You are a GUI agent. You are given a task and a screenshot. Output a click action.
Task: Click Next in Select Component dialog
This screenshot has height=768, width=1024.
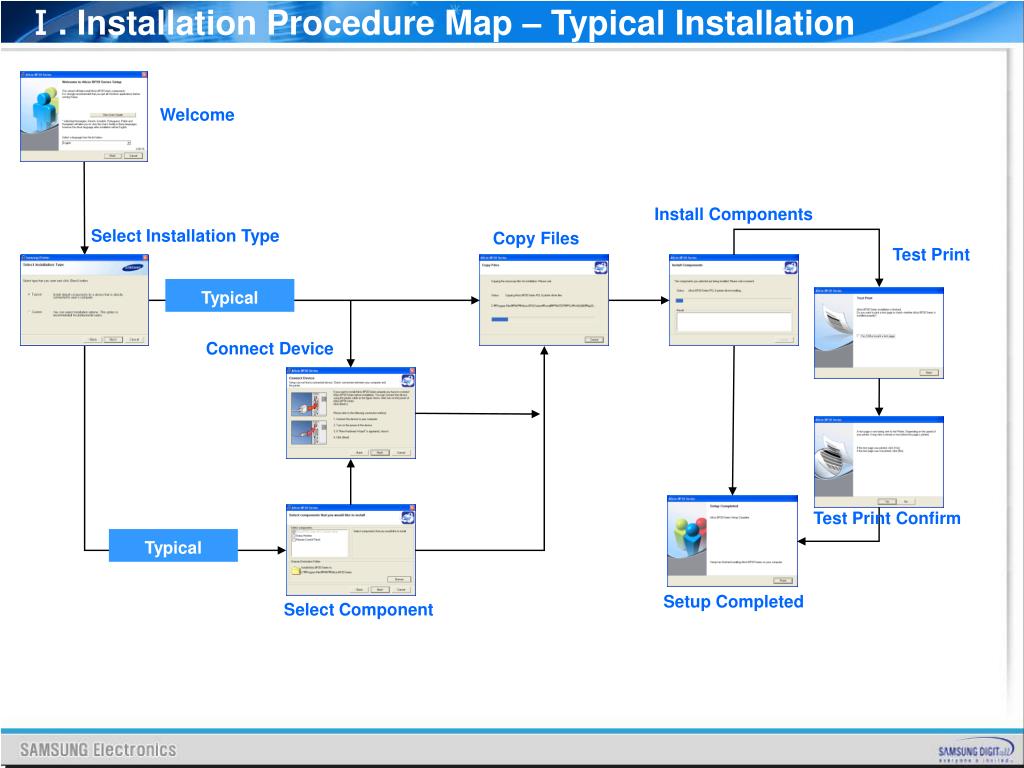pos(379,590)
